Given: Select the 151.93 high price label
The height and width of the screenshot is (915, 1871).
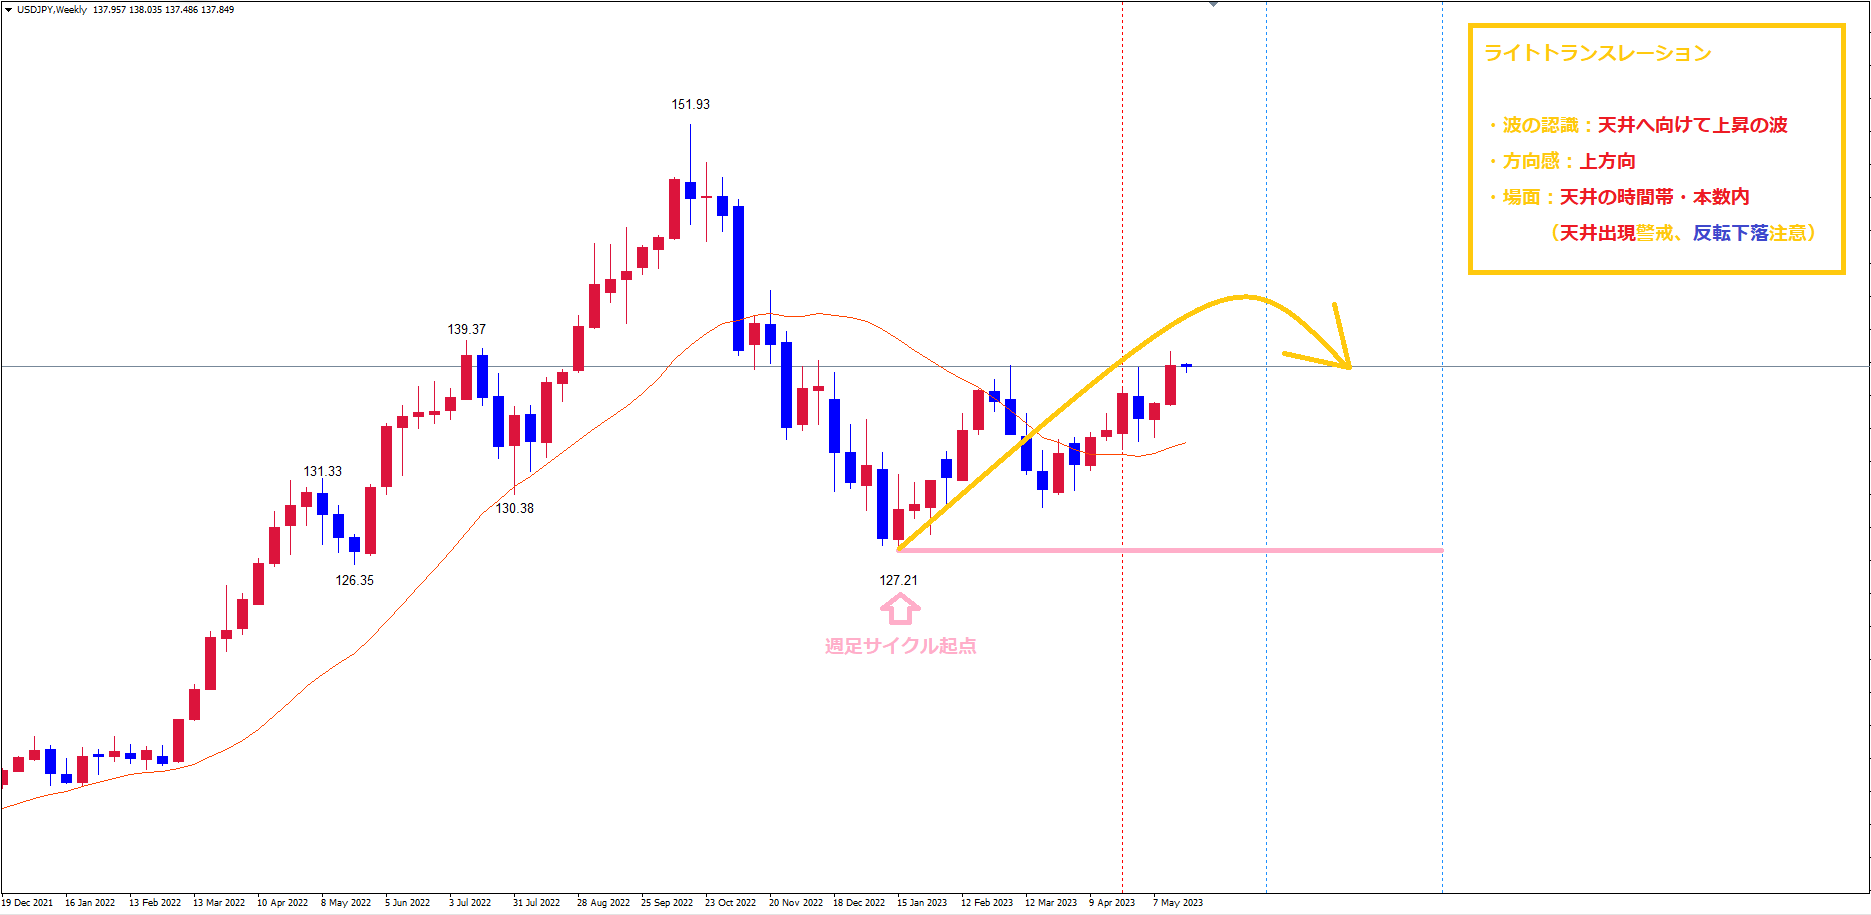Looking at the screenshot, I should coord(690,104).
